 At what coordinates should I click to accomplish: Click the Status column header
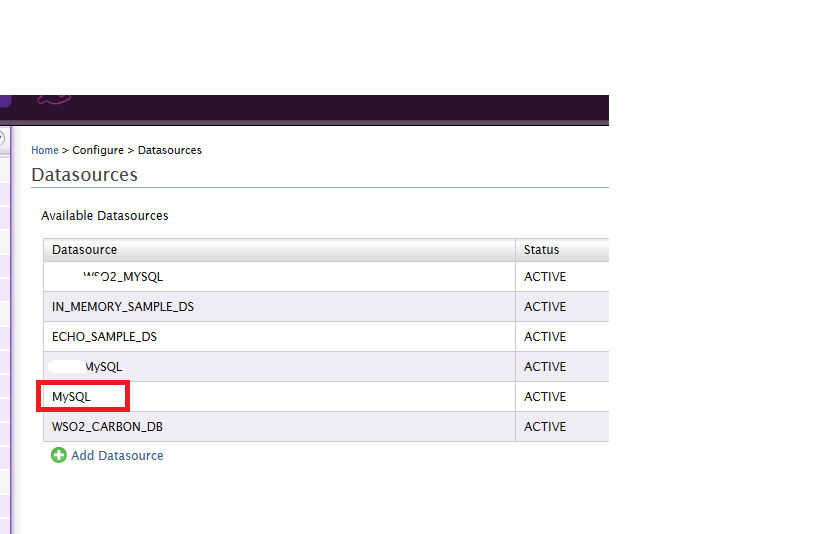pos(542,250)
